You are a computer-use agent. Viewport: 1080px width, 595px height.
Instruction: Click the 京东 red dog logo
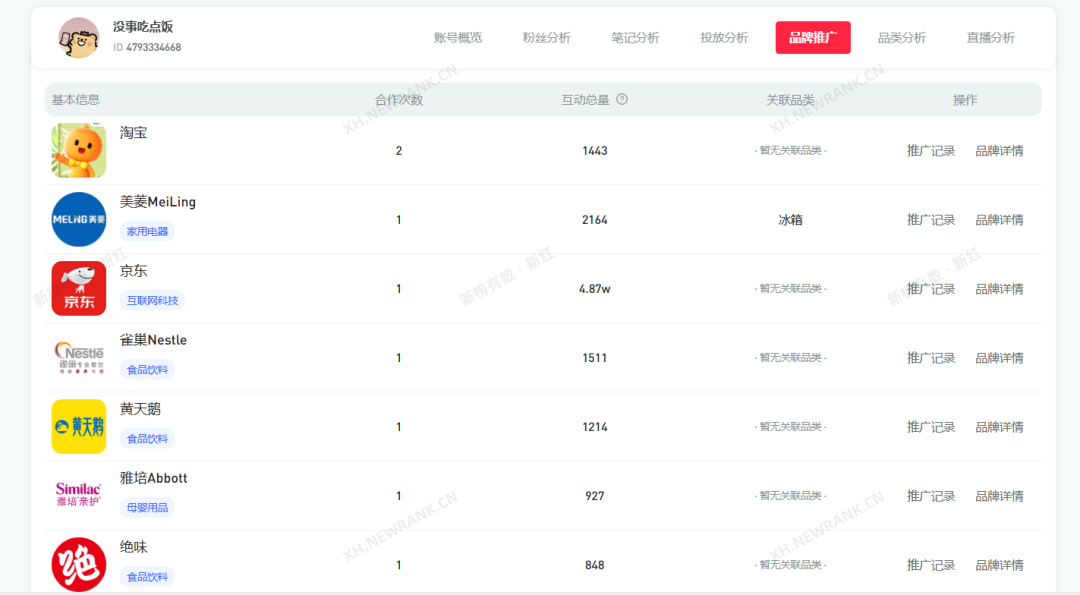tap(79, 289)
